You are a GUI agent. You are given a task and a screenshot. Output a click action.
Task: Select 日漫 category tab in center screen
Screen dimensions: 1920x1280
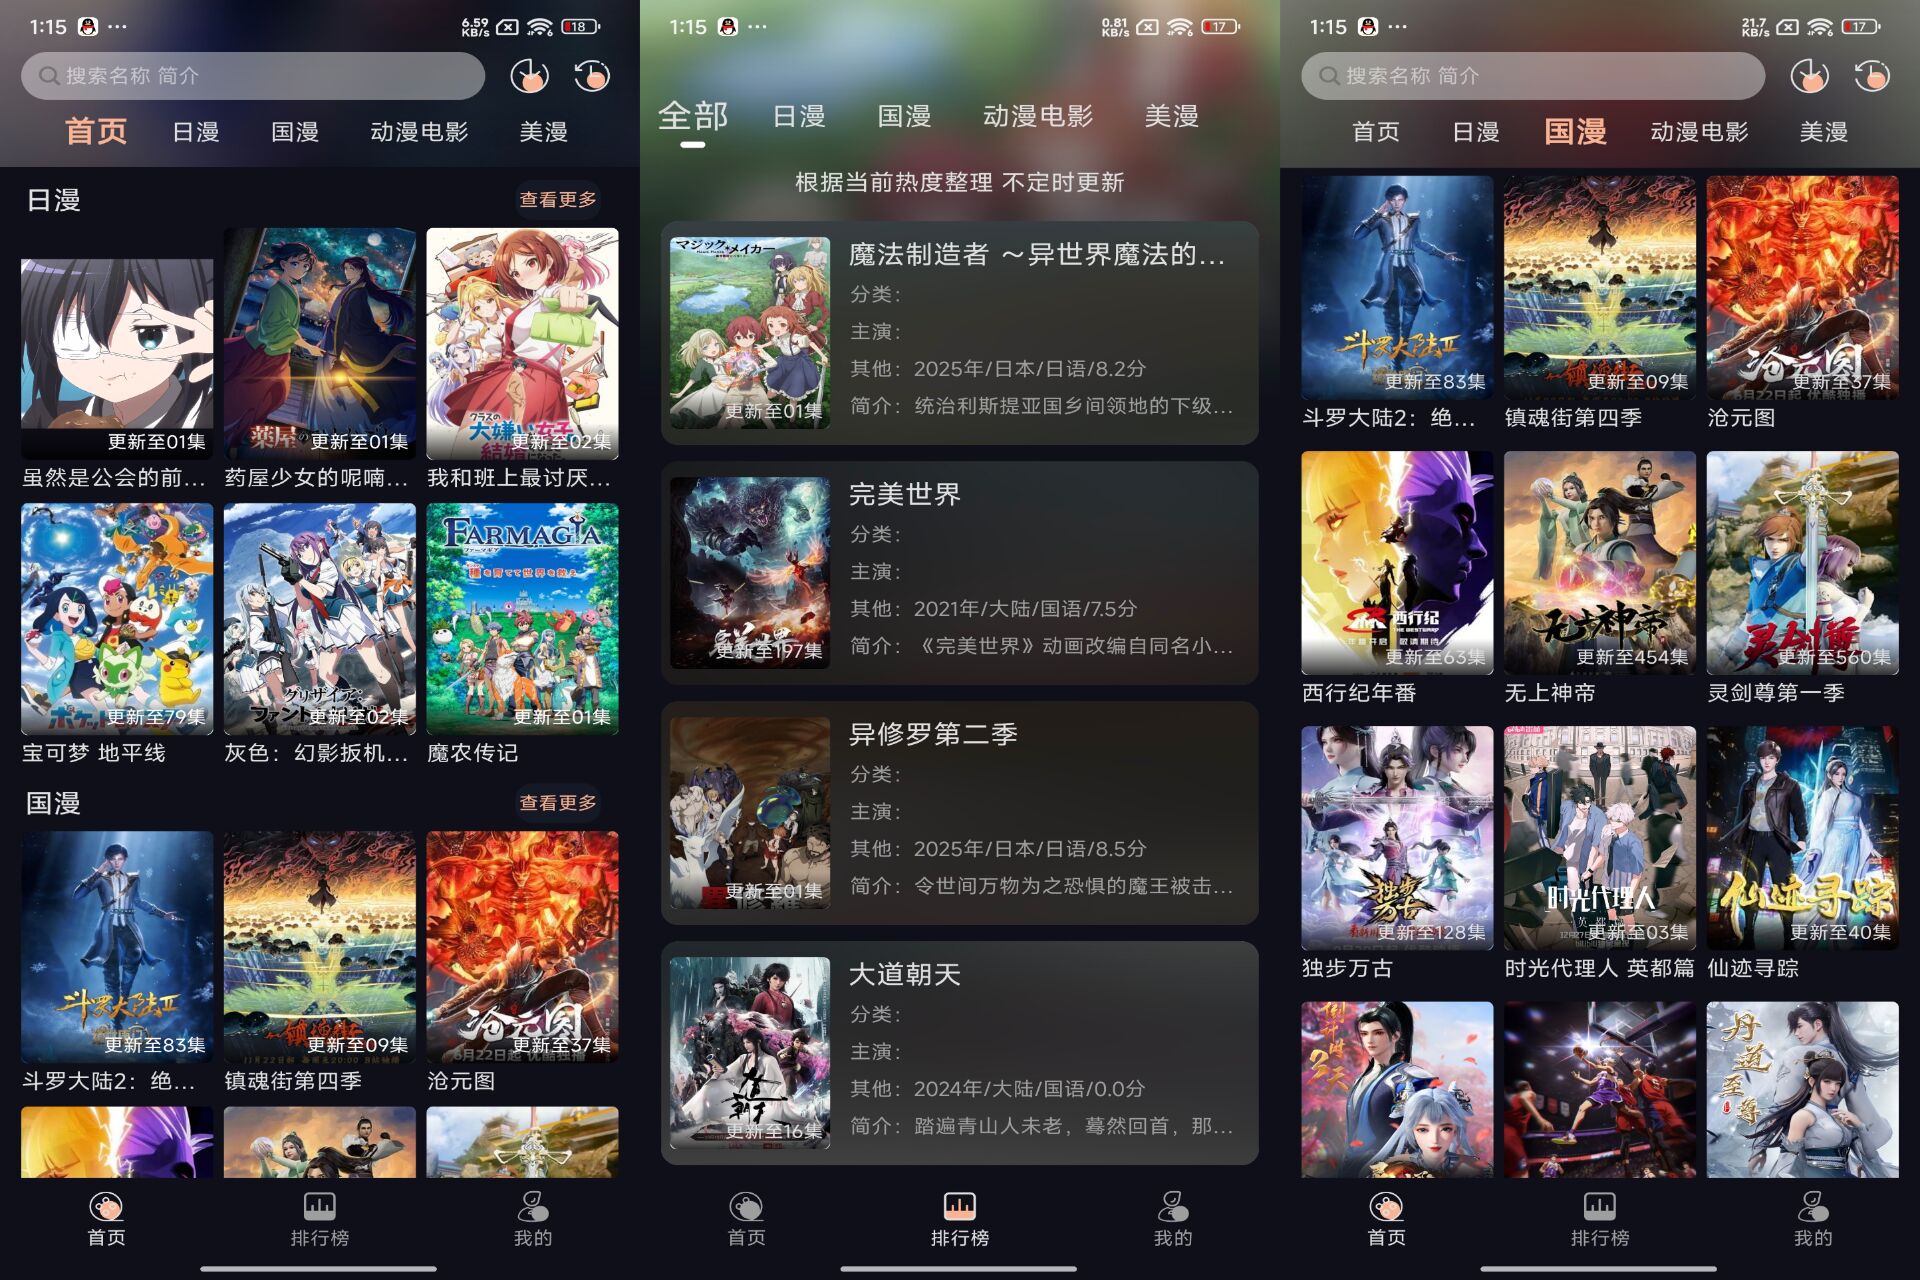(796, 120)
